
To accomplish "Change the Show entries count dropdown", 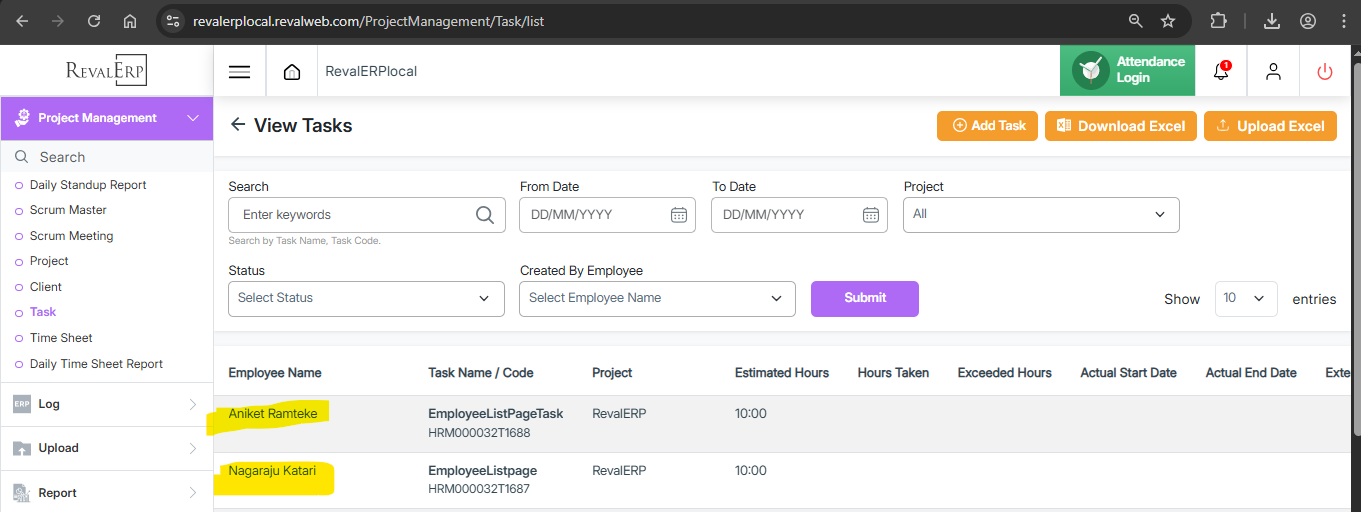I will tap(1245, 299).
